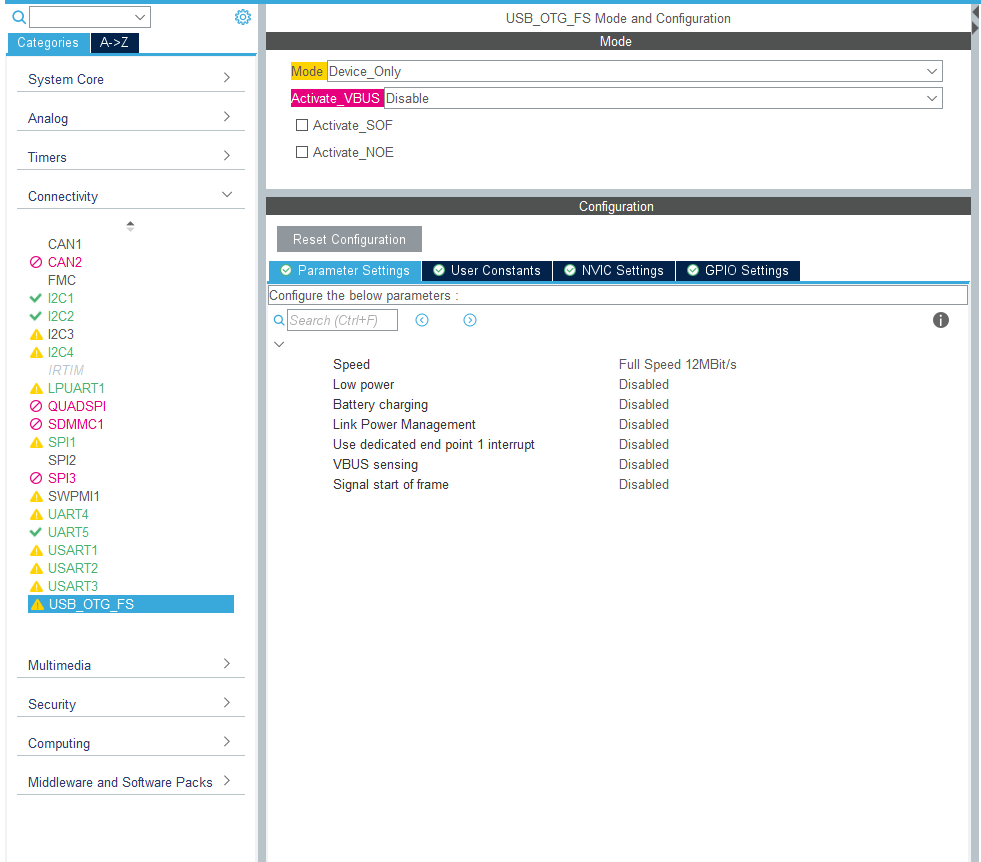Click dedicated end point 1 interrupt value
Image resolution: width=981 pixels, height=862 pixels.
point(644,444)
